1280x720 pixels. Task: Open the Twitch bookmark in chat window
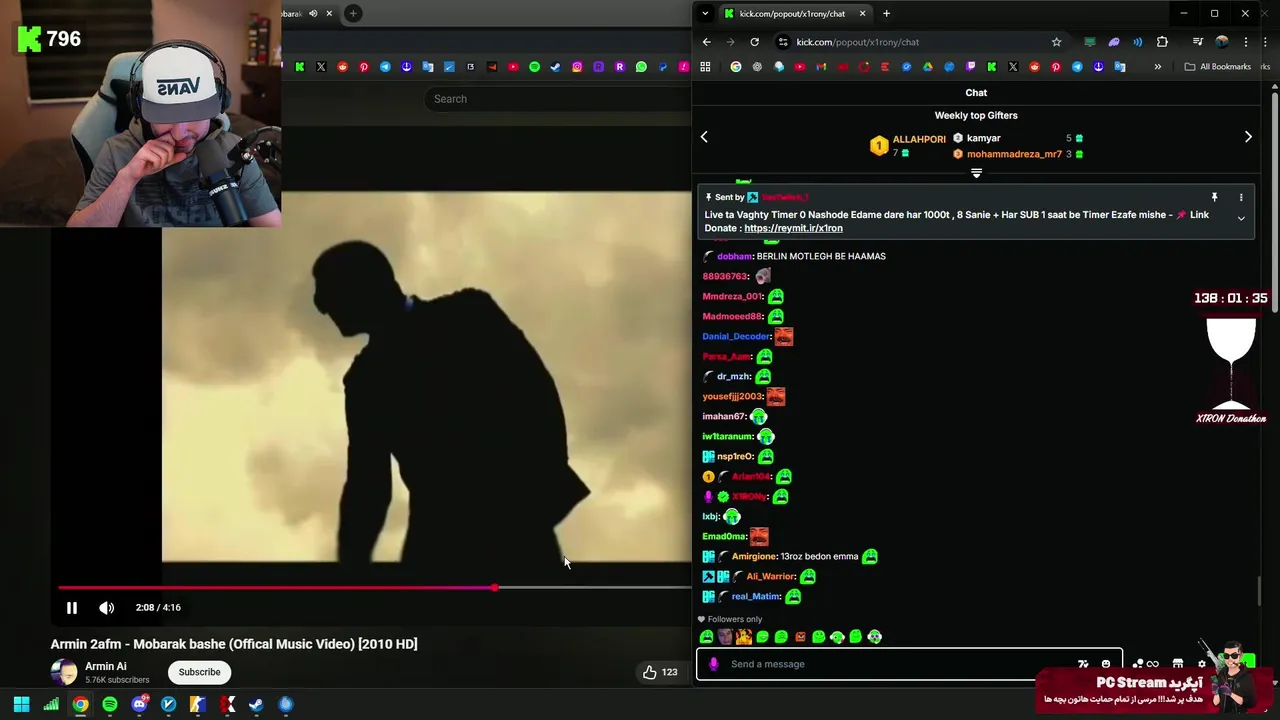(971, 67)
